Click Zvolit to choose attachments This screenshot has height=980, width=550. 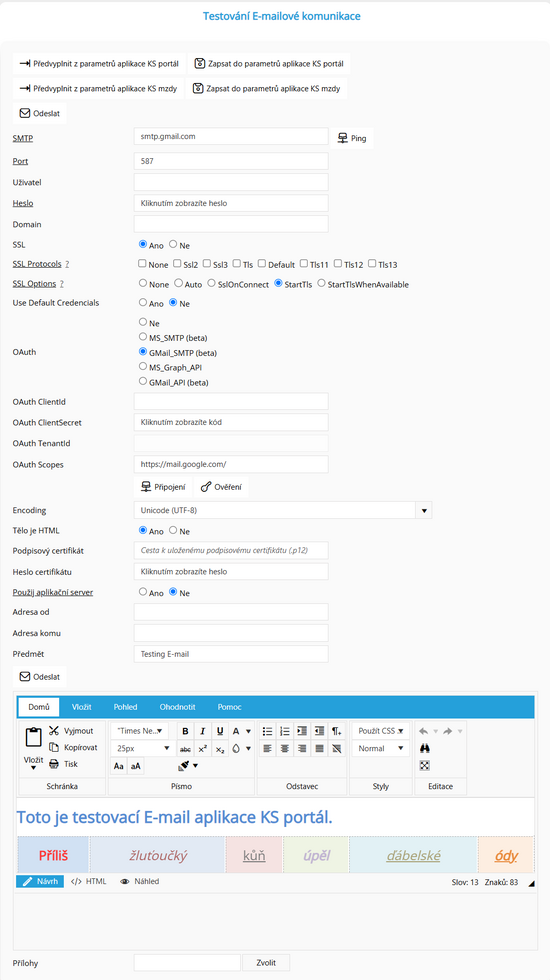(266, 962)
